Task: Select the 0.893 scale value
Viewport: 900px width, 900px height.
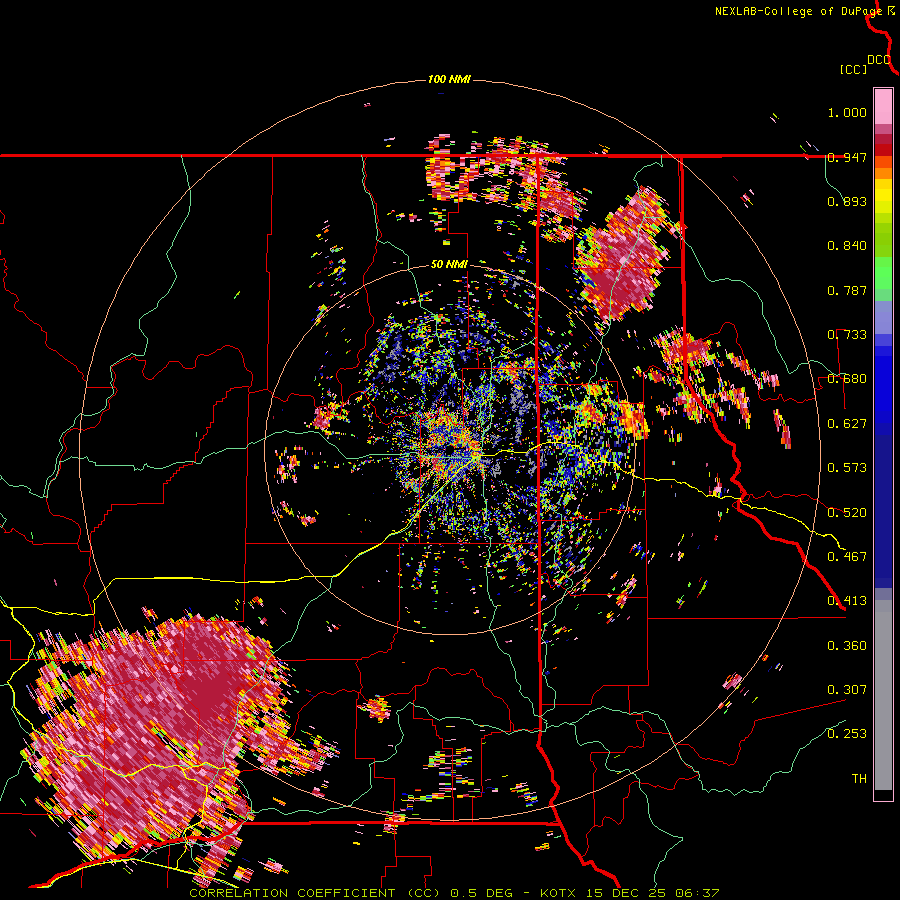Action: pyautogui.click(x=847, y=201)
